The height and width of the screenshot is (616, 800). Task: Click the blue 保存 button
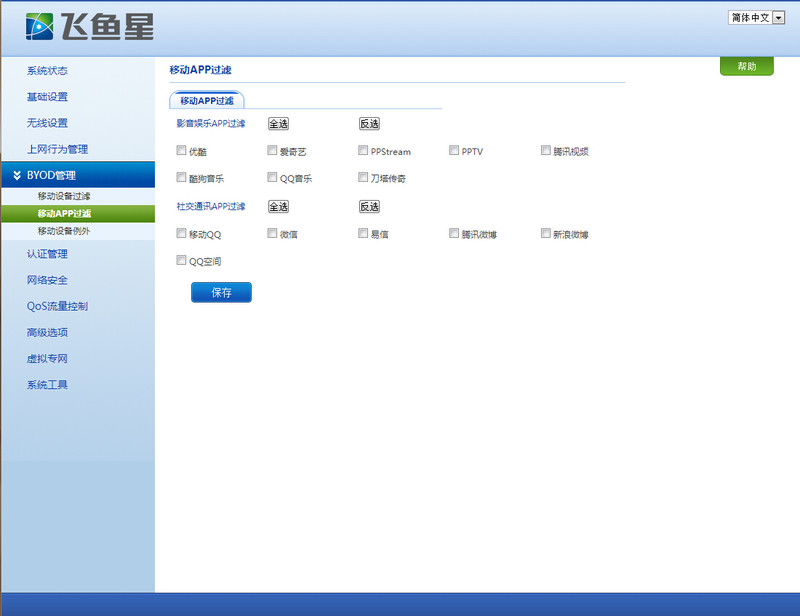pyautogui.click(x=221, y=292)
